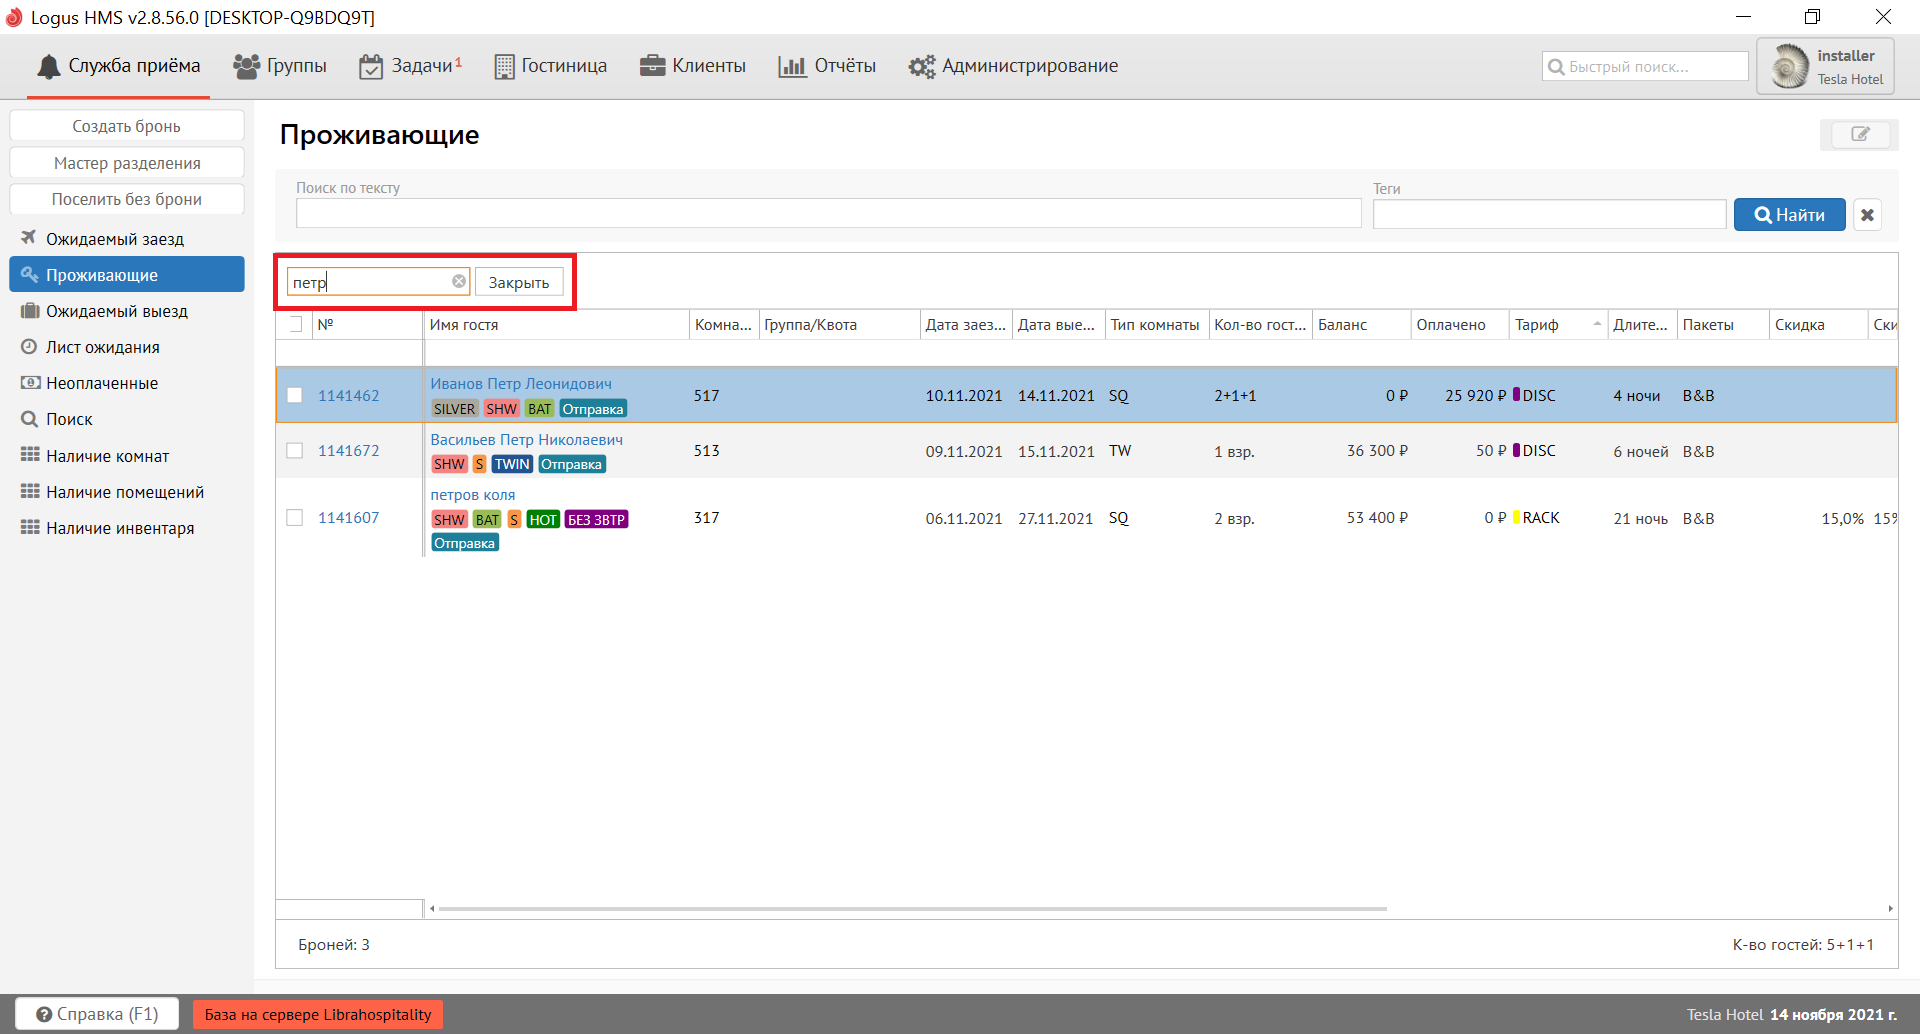Click the Теги tags input field
The height and width of the screenshot is (1034, 1920).
1548,214
